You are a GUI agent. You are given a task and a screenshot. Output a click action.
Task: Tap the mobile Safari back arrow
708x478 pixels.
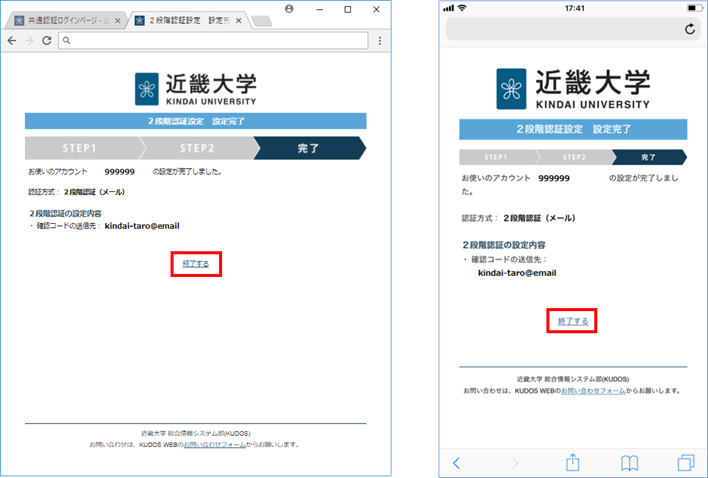coord(457,462)
